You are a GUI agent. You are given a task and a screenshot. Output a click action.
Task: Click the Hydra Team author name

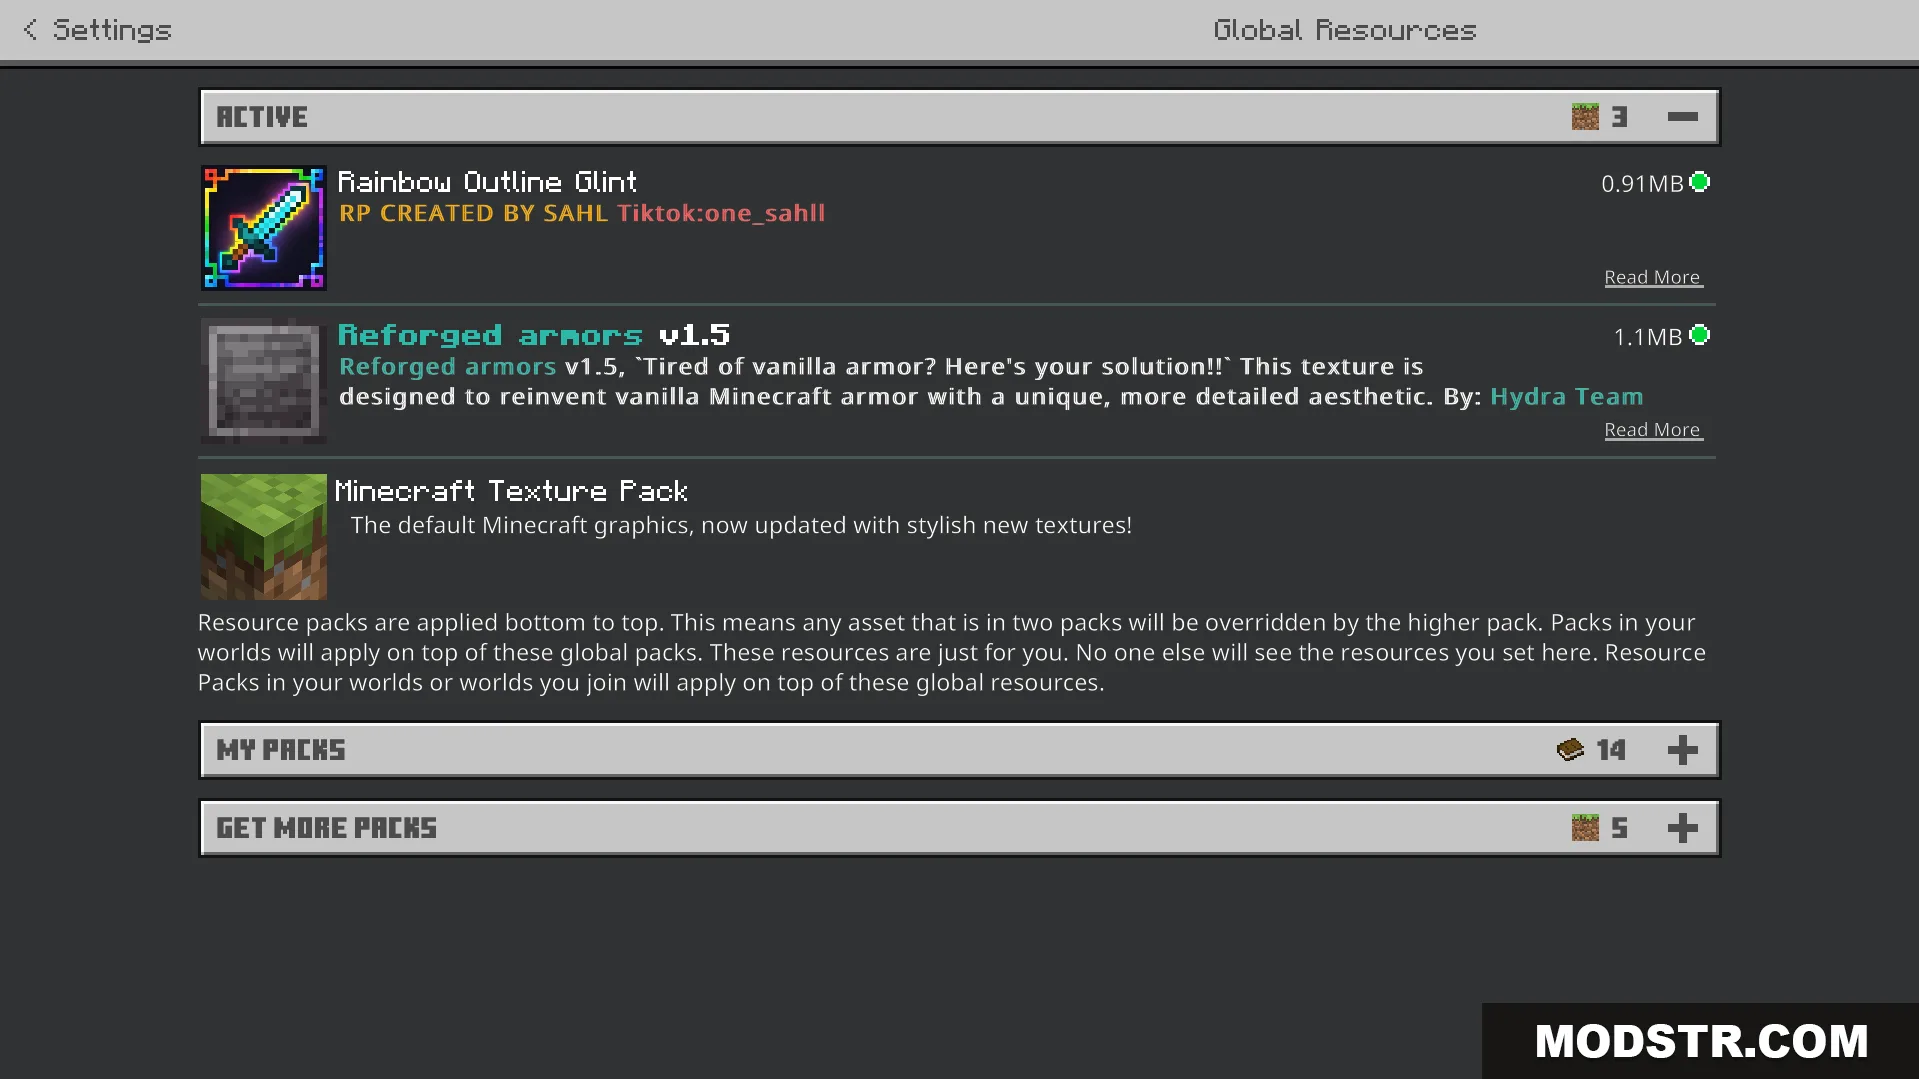coord(1566,397)
